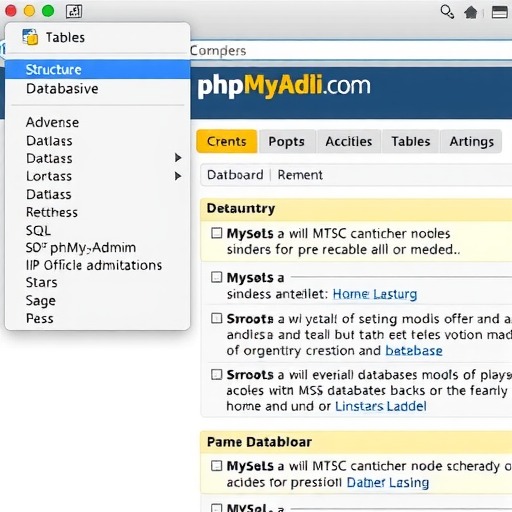The width and height of the screenshot is (512, 512).
Task: Switch to the Popts tab
Action: click(287, 141)
